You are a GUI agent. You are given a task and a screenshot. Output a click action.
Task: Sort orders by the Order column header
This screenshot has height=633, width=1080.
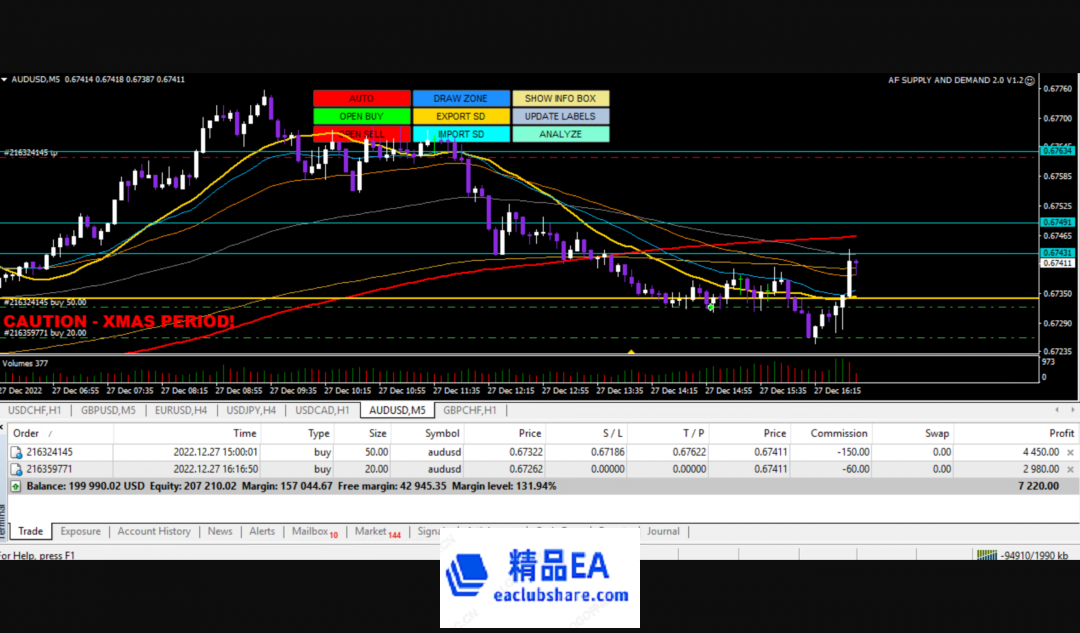[26, 433]
